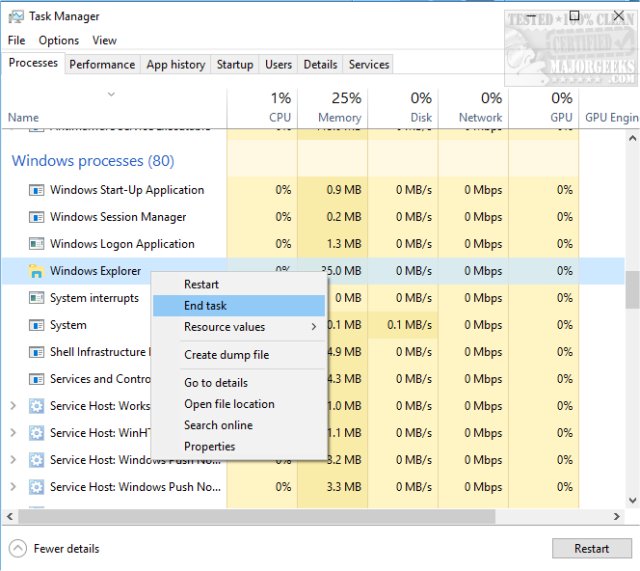Switch to the Processes tab
Image resolution: width=640 pixels, height=571 pixels.
33,63
